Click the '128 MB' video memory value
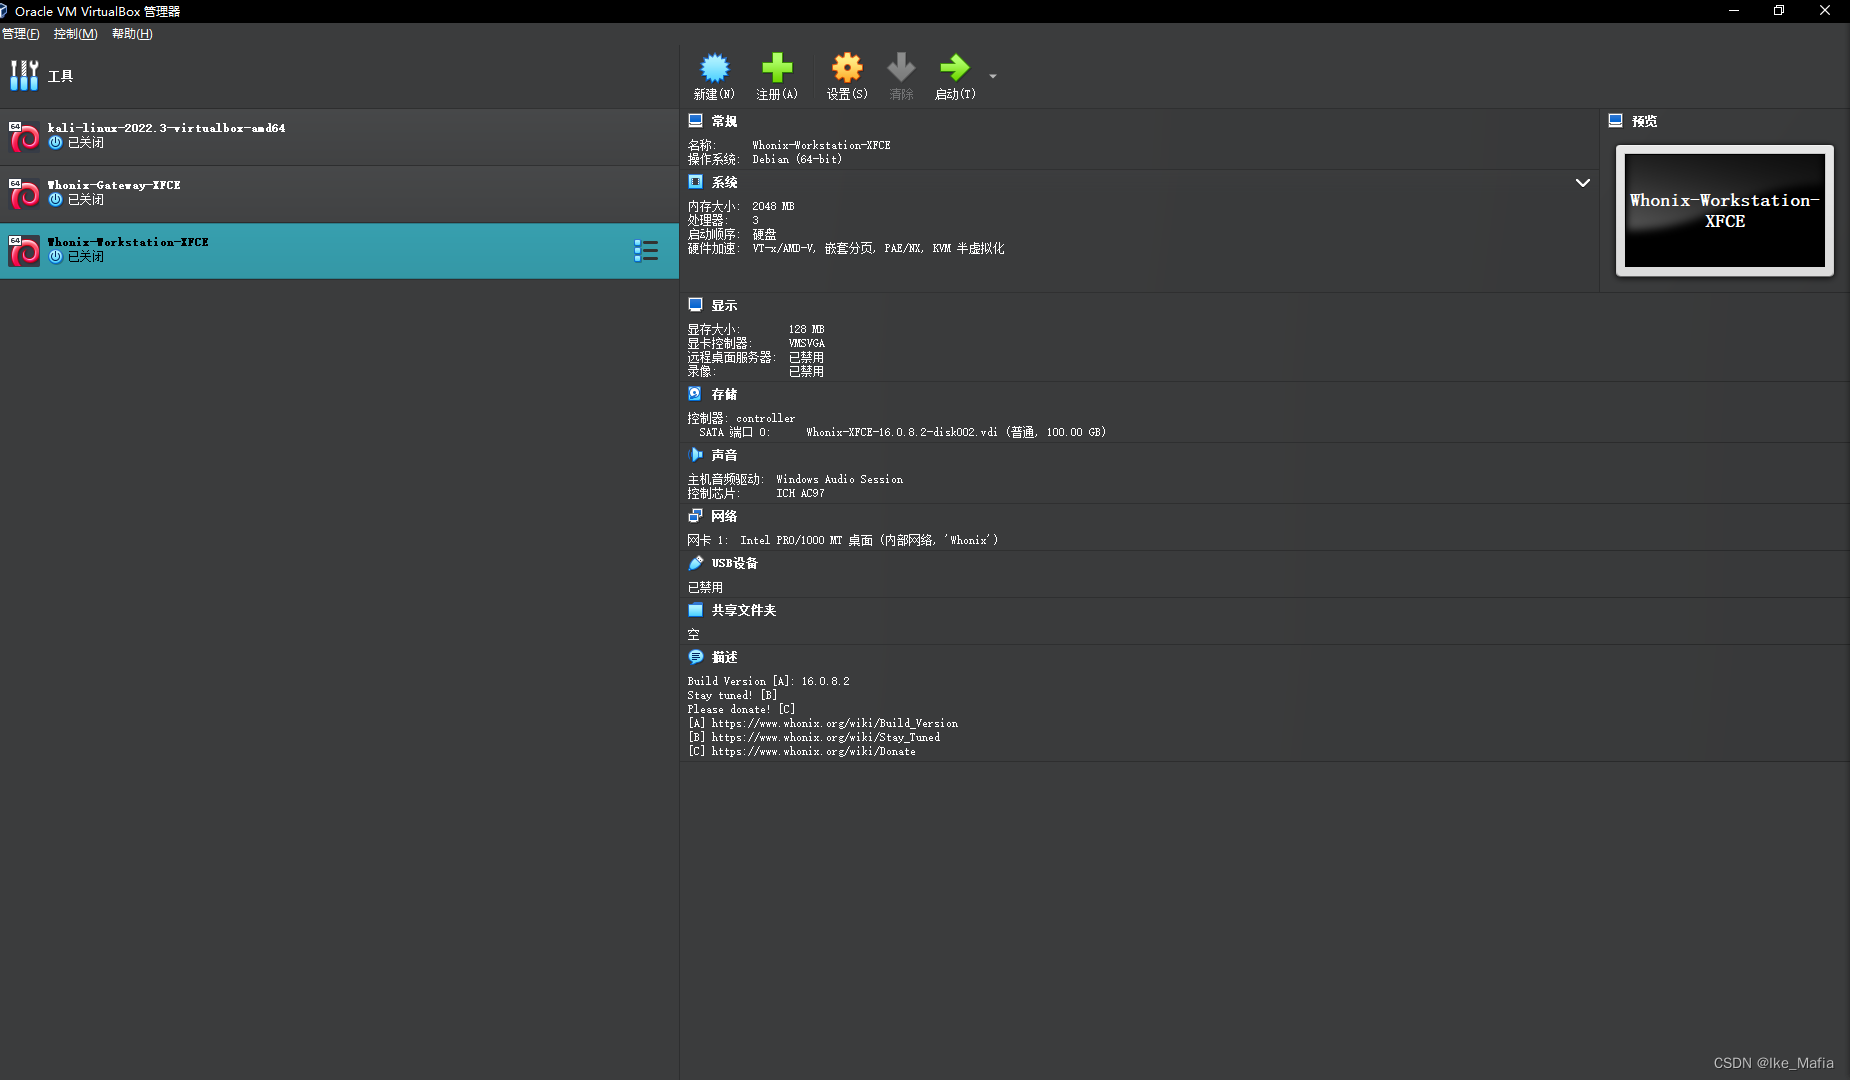Viewport: 1850px width, 1080px height. click(806, 329)
